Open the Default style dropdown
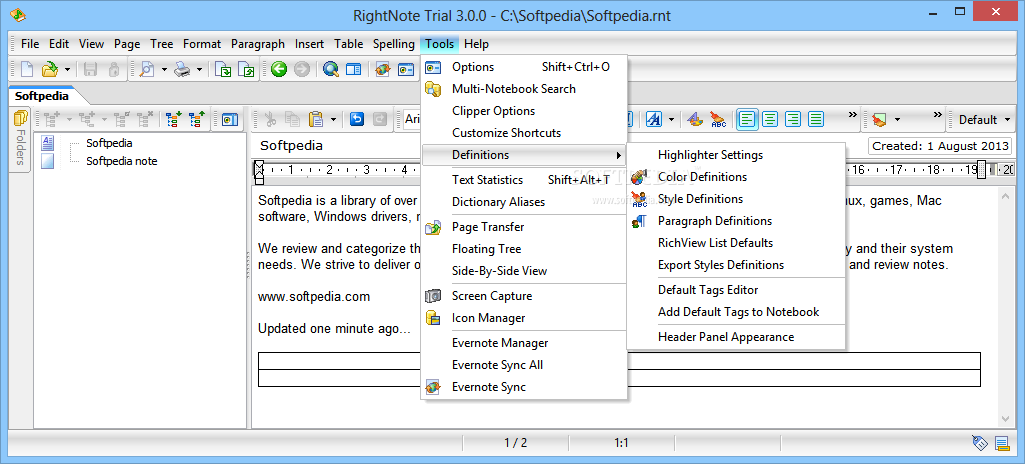Viewport: 1025px width, 464px height. click(x=983, y=120)
